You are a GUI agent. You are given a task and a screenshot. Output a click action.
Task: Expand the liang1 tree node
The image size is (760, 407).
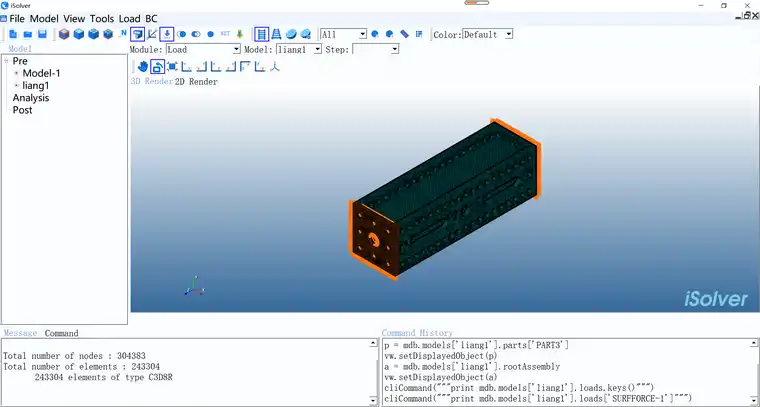[16, 86]
